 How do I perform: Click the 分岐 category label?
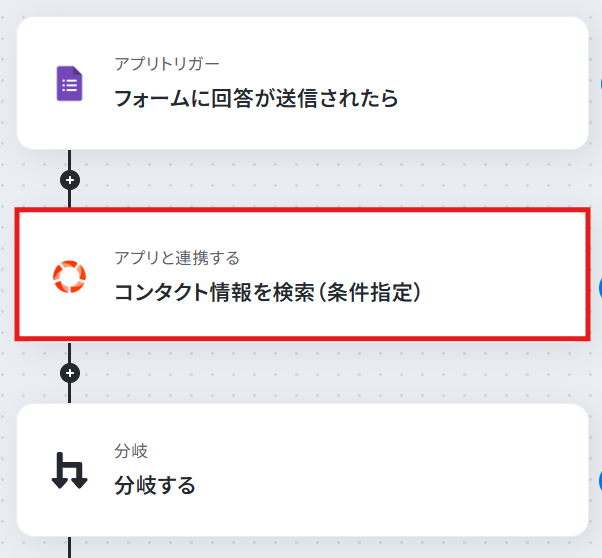pos(131,451)
